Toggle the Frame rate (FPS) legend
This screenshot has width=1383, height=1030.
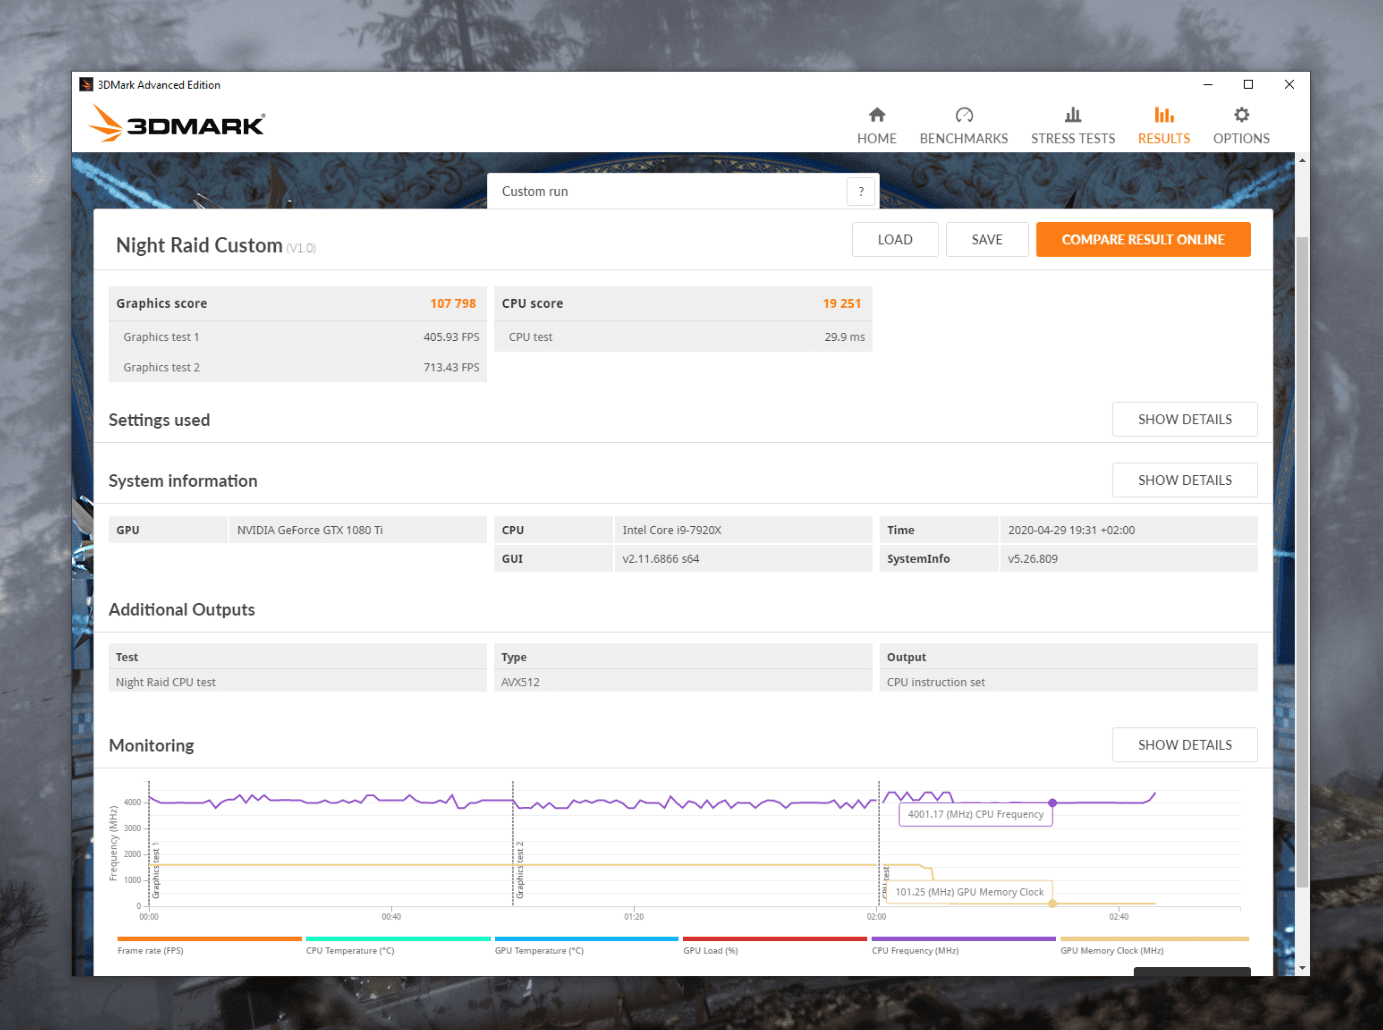pyautogui.click(x=209, y=946)
